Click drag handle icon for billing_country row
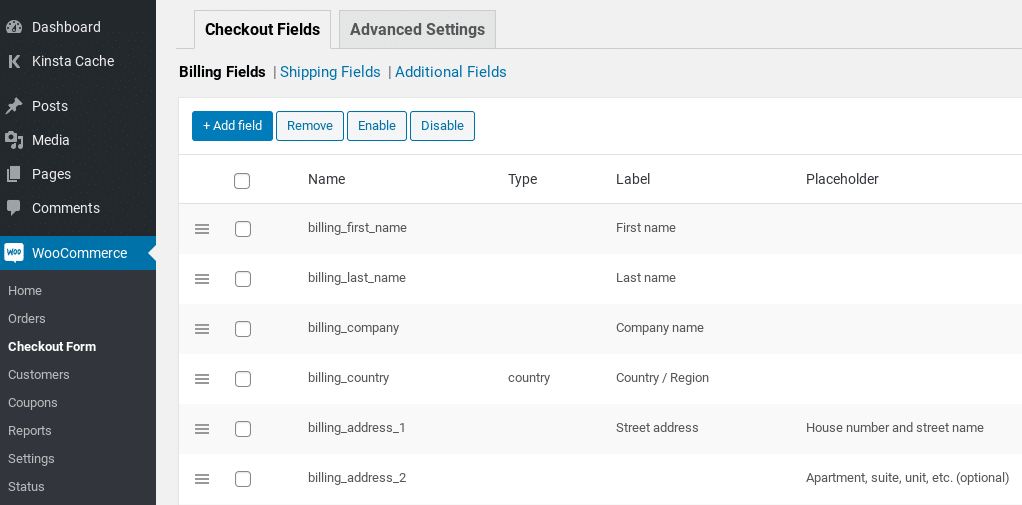Screen dimensions: 1022x505 tap(202, 379)
